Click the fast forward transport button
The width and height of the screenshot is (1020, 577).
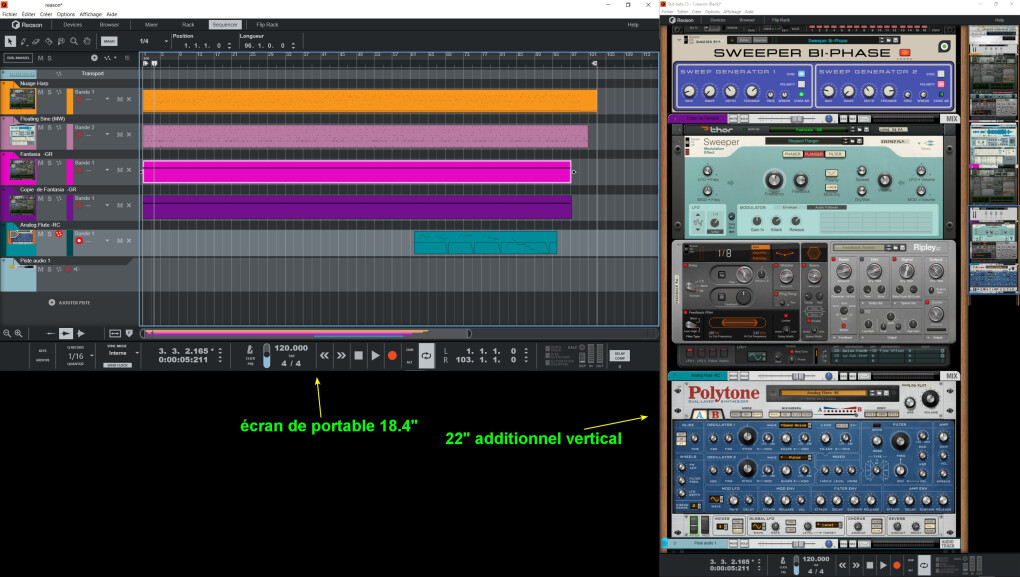[x=342, y=355]
